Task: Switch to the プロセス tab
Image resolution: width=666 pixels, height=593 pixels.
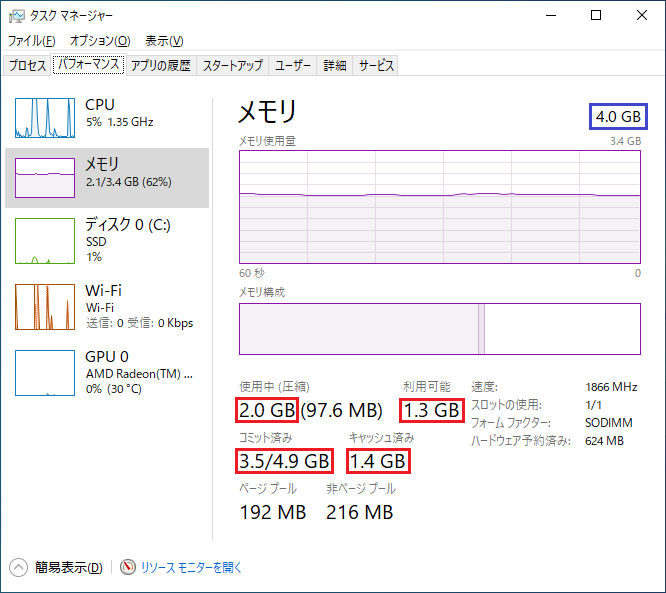Action: tap(27, 65)
